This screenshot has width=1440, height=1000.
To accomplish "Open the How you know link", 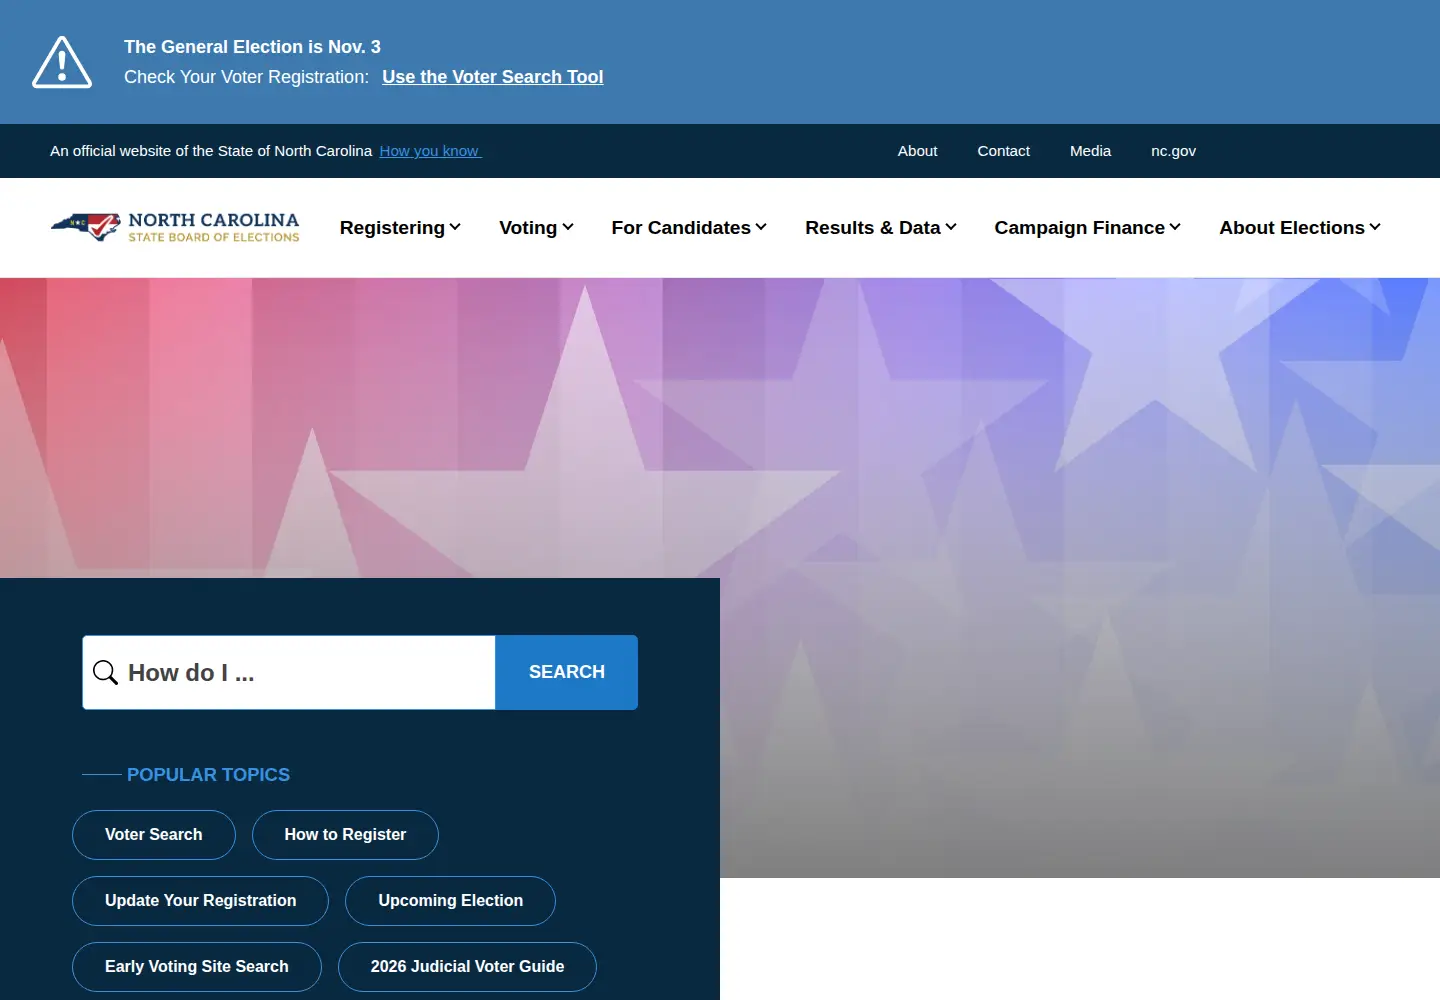I will 430,151.
